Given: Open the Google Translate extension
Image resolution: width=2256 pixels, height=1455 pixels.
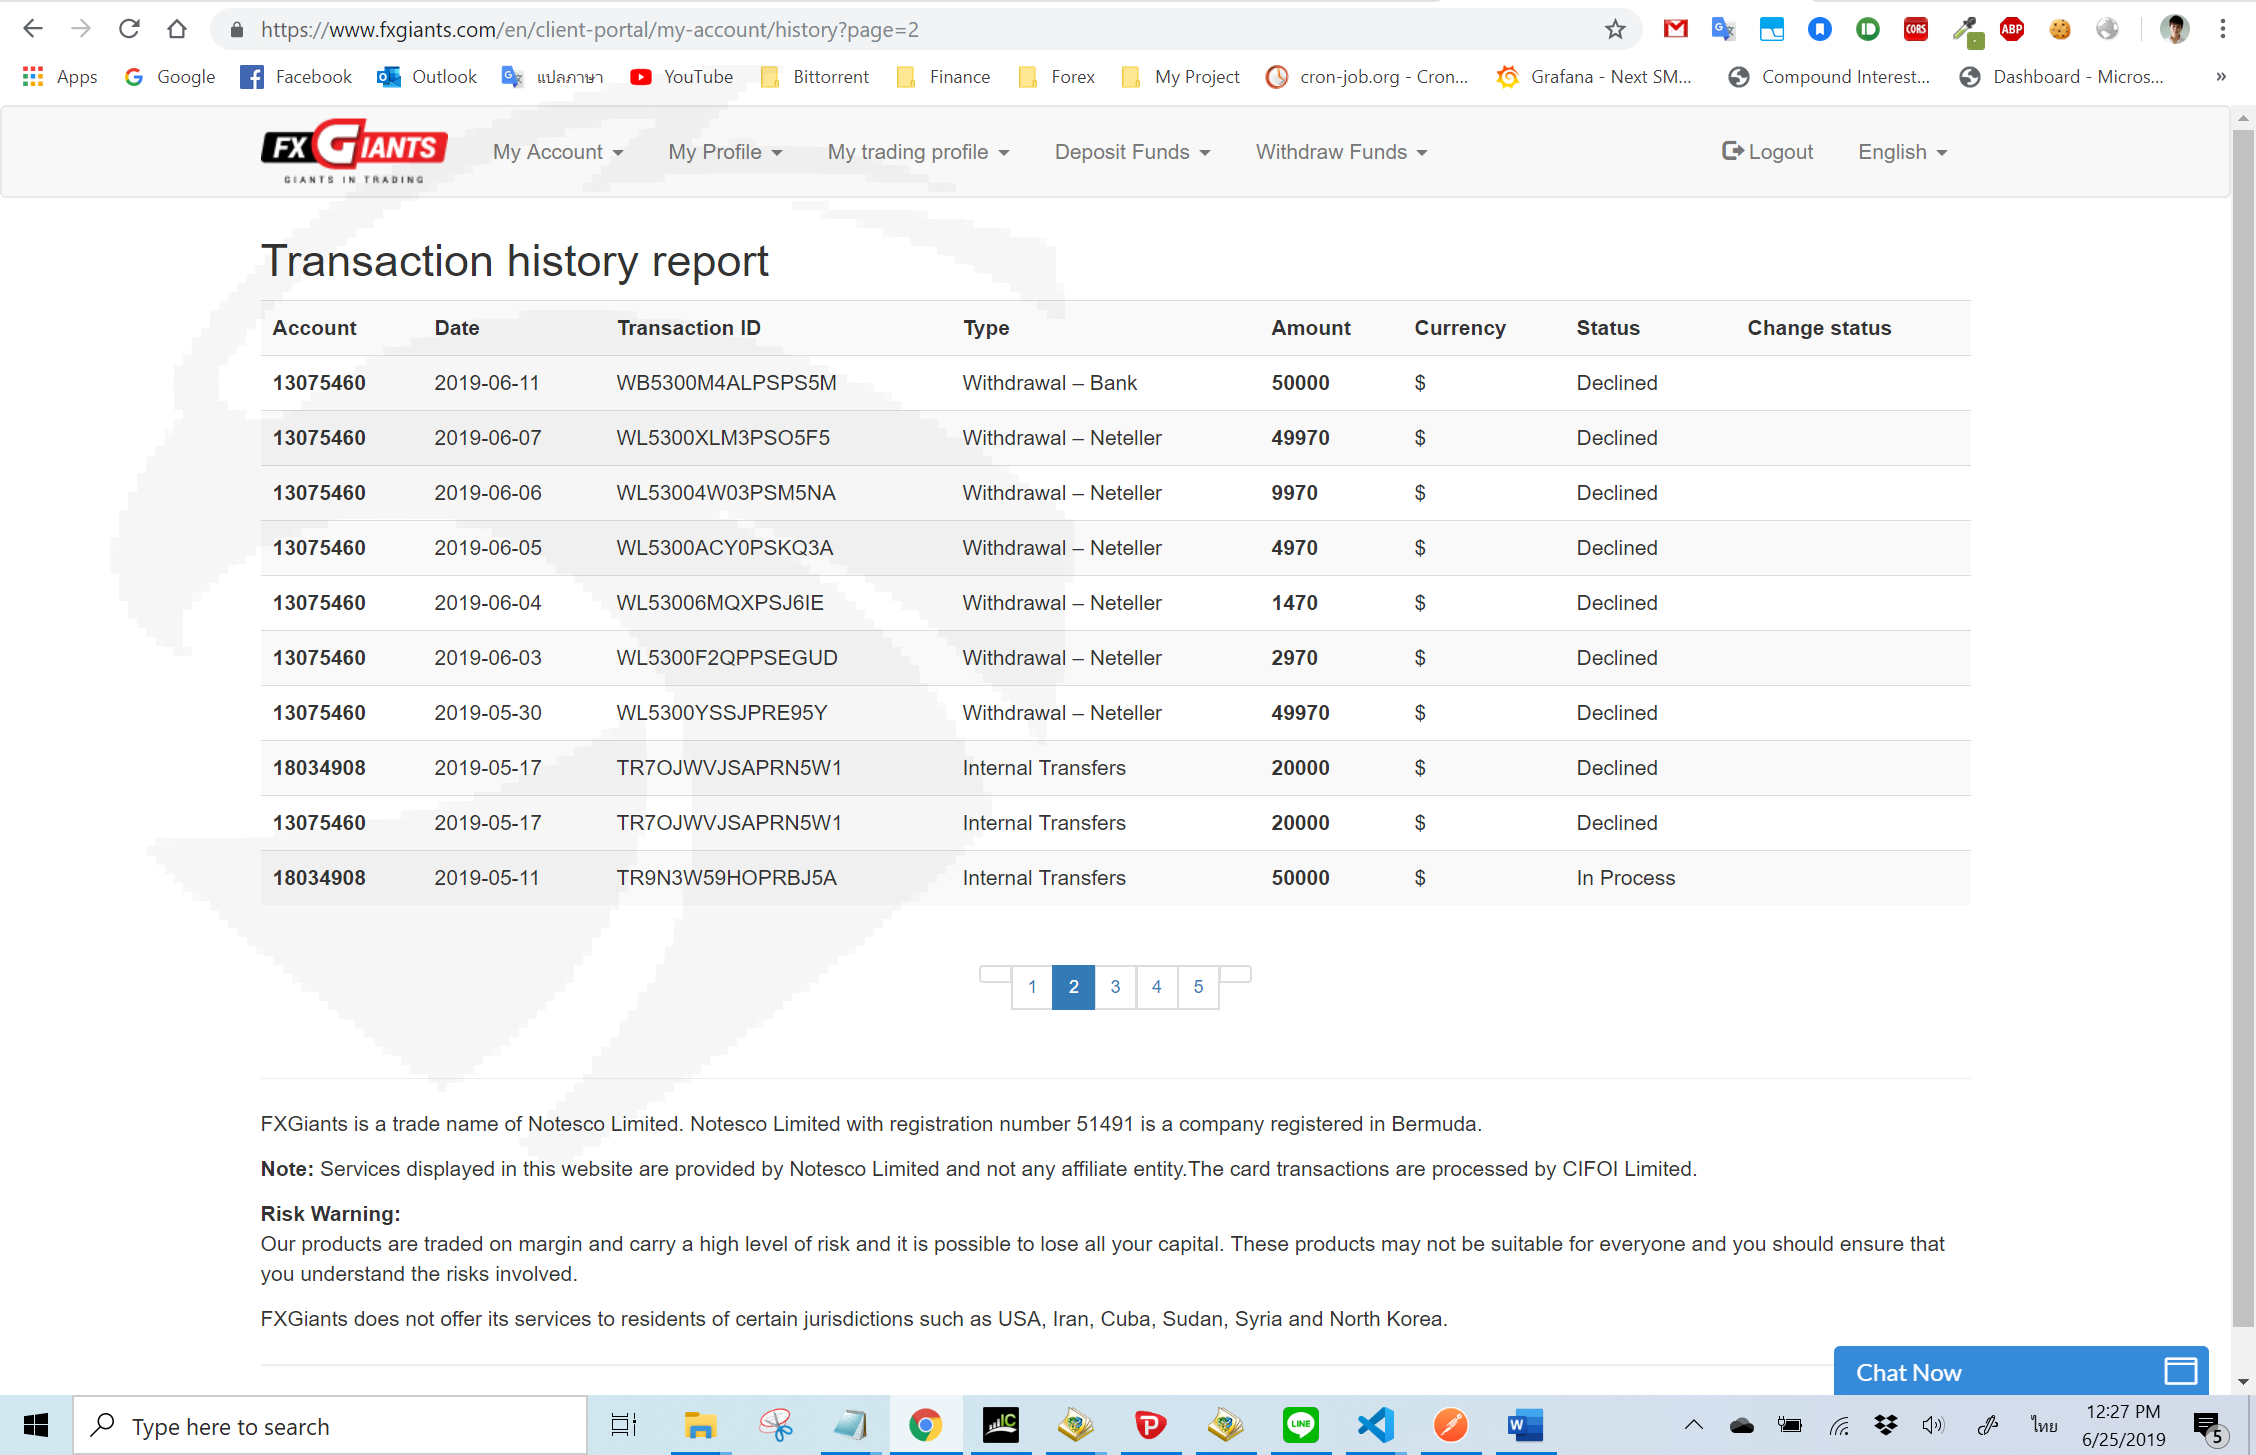Looking at the screenshot, I should [1723, 29].
